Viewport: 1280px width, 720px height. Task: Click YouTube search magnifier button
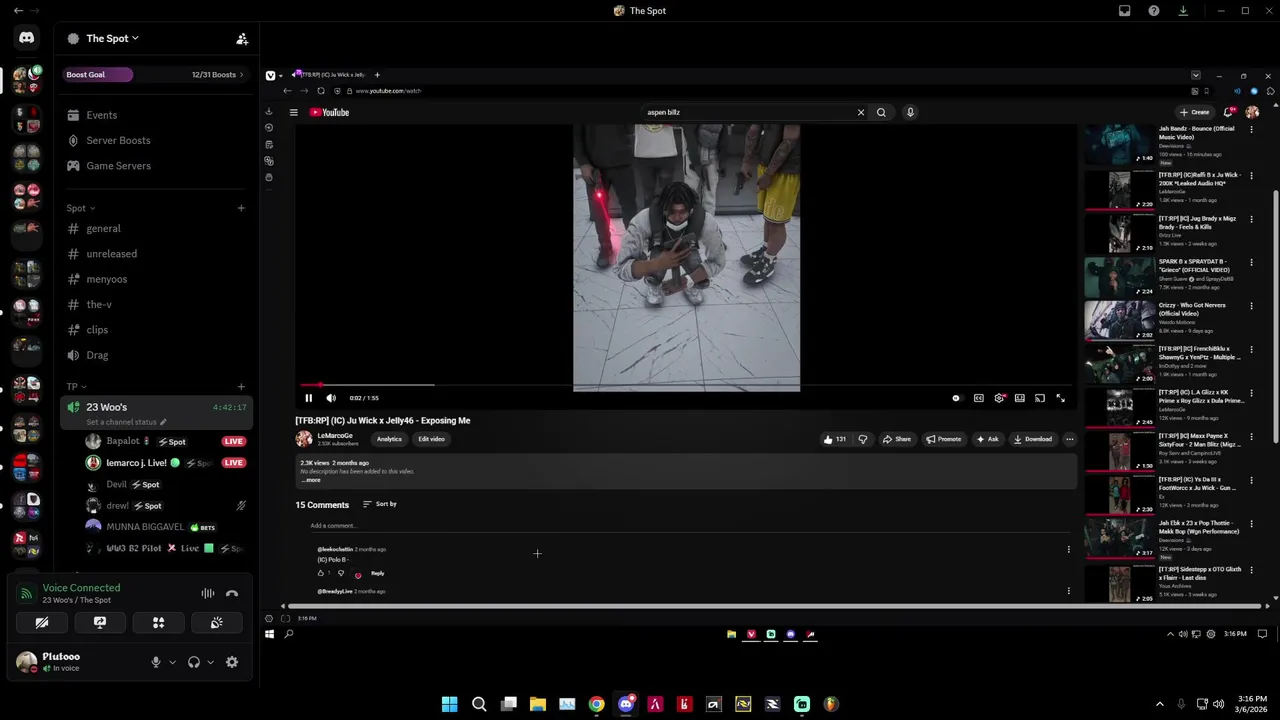(x=881, y=112)
